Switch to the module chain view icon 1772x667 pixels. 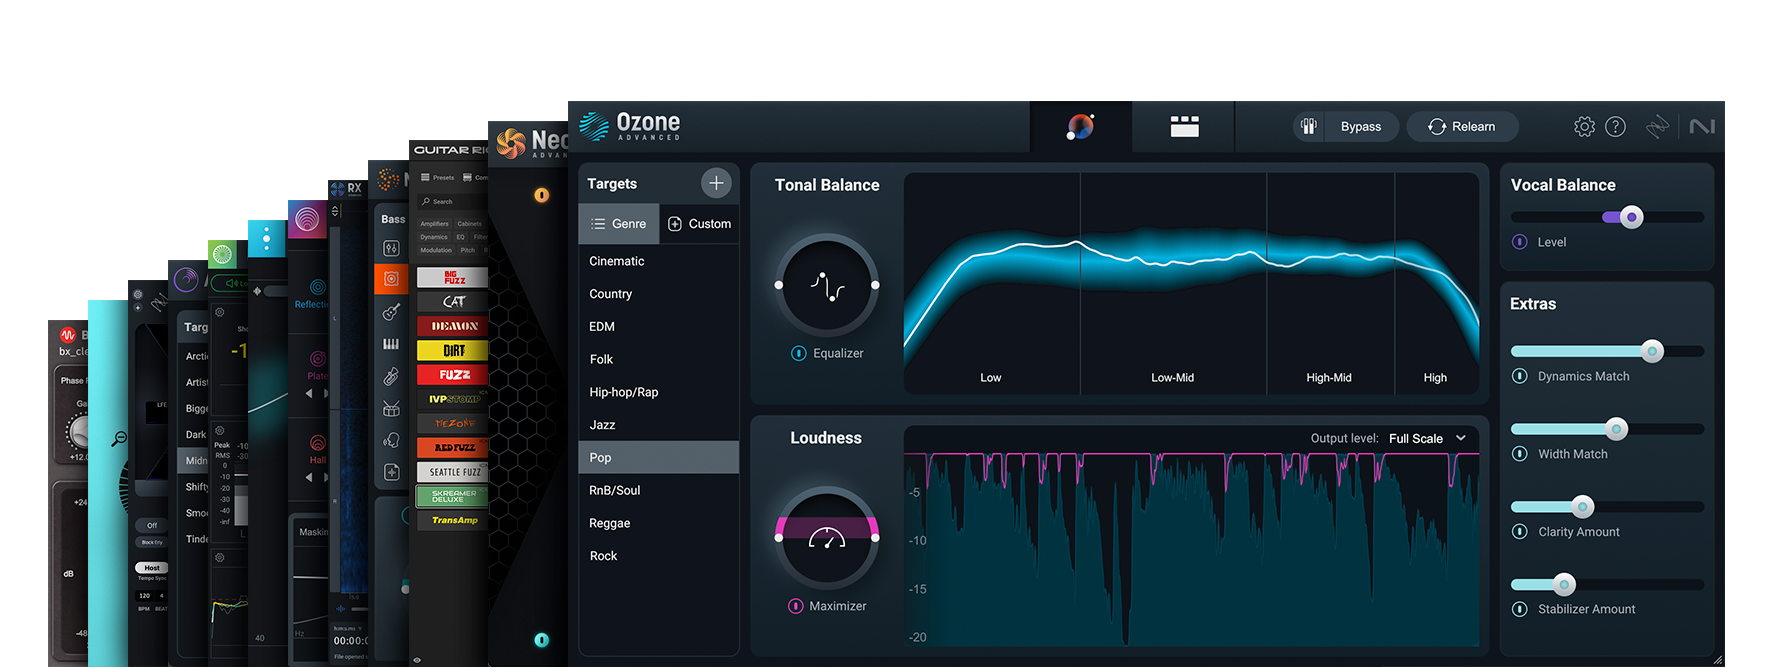[x=1184, y=127]
